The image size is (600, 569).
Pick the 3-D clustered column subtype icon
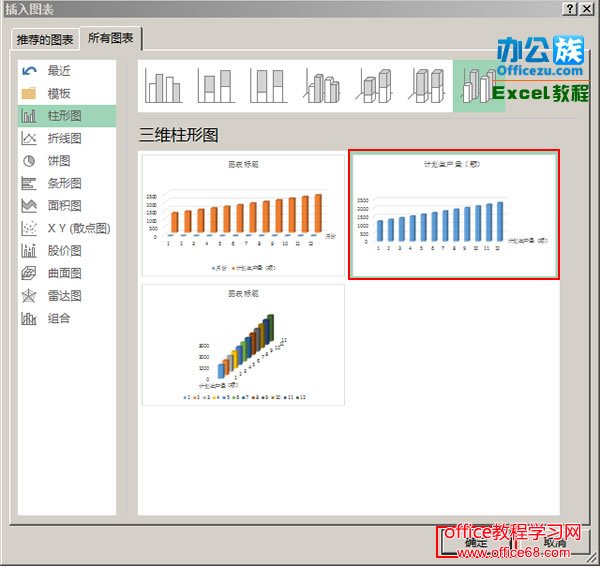[321, 86]
